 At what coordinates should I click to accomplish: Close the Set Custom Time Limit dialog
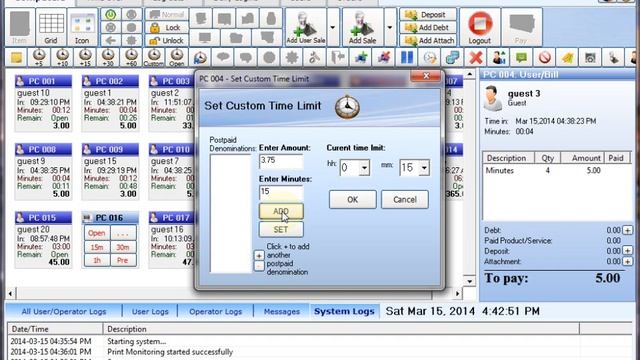pos(426,76)
